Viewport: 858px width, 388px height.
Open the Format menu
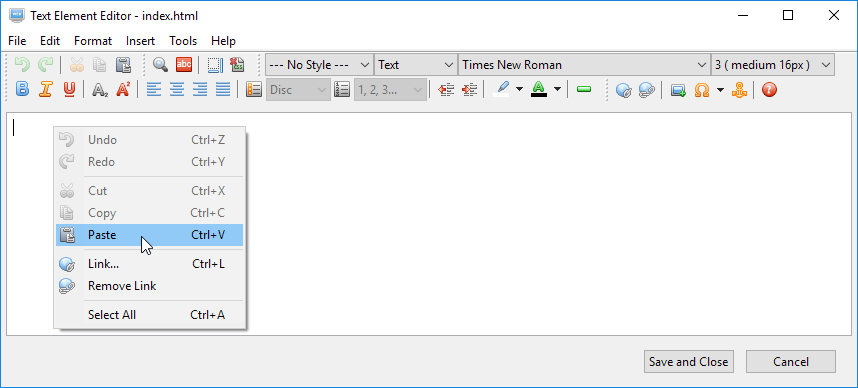pyautogui.click(x=93, y=41)
